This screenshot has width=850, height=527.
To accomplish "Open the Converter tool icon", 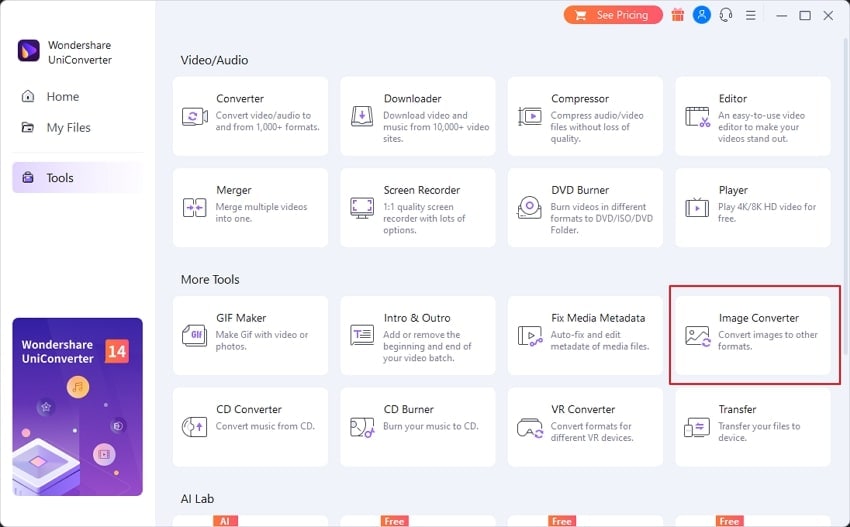I will point(195,116).
